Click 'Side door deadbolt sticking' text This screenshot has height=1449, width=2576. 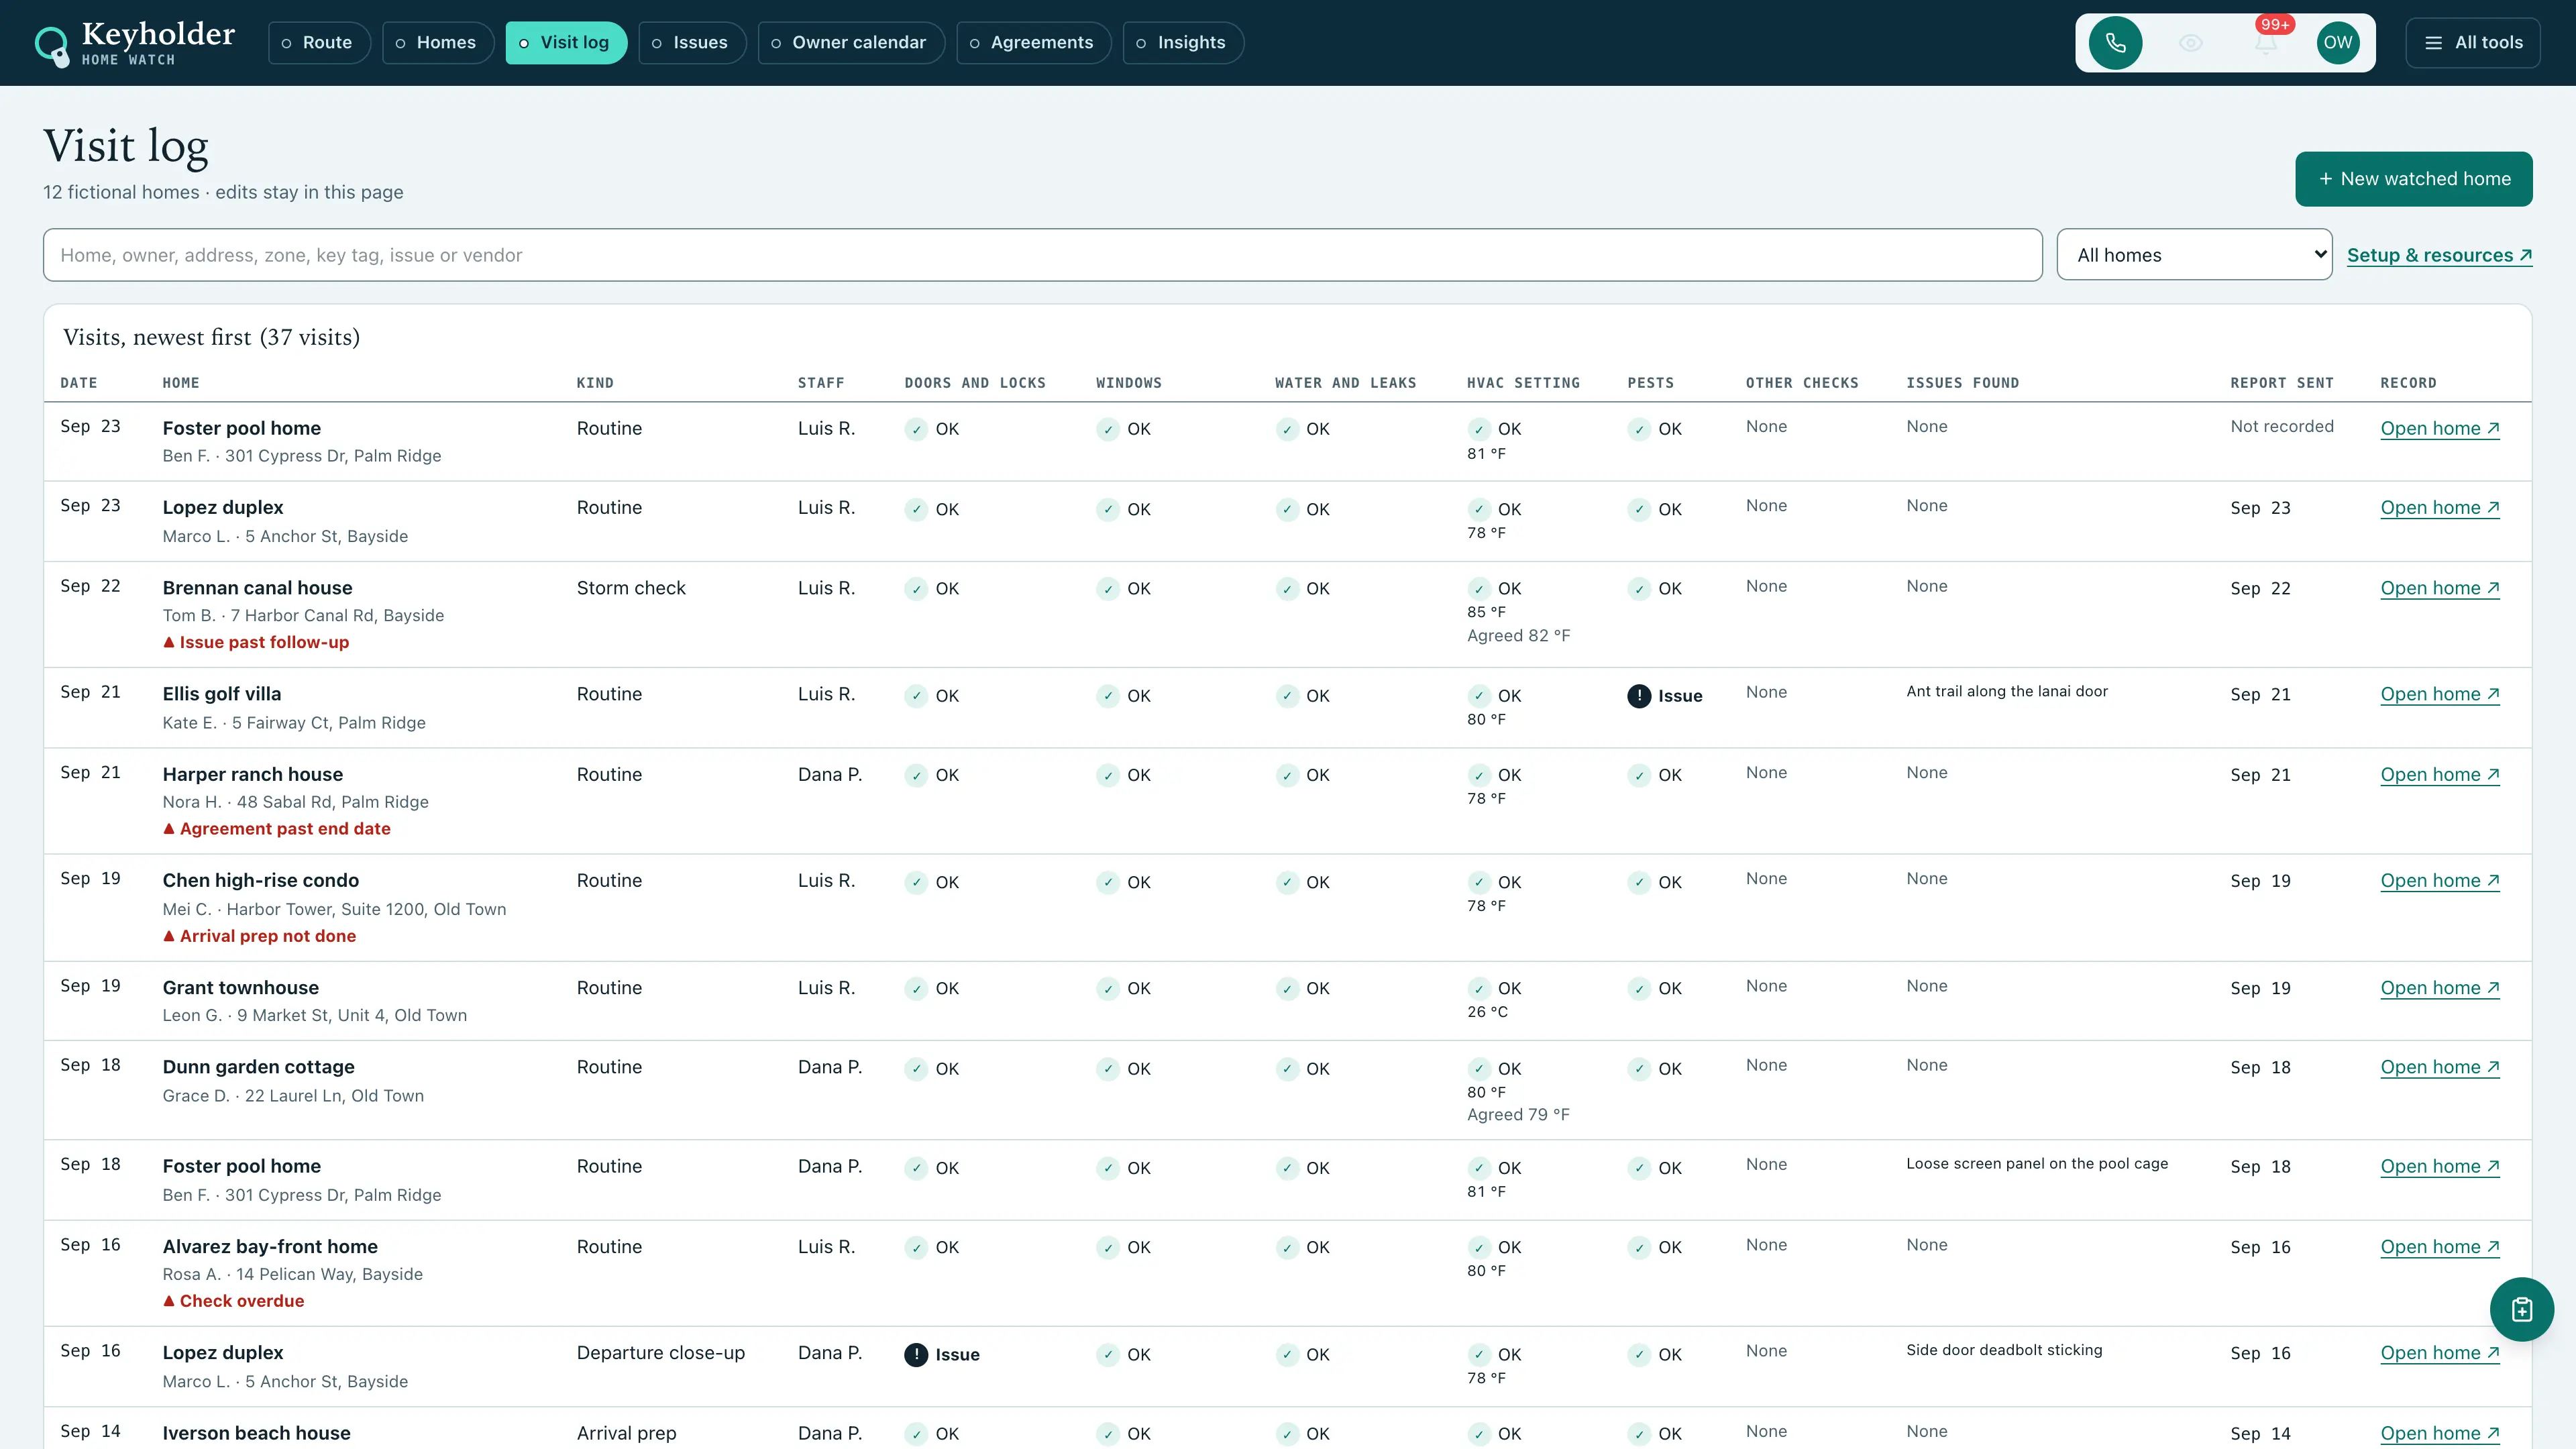(2004, 1350)
